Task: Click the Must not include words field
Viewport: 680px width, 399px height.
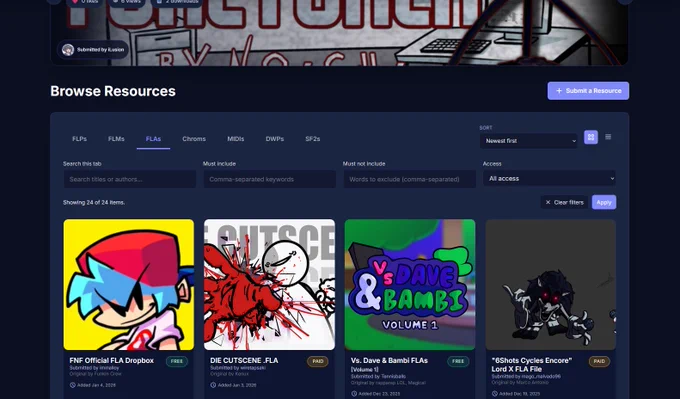Action: pyautogui.click(x=409, y=179)
